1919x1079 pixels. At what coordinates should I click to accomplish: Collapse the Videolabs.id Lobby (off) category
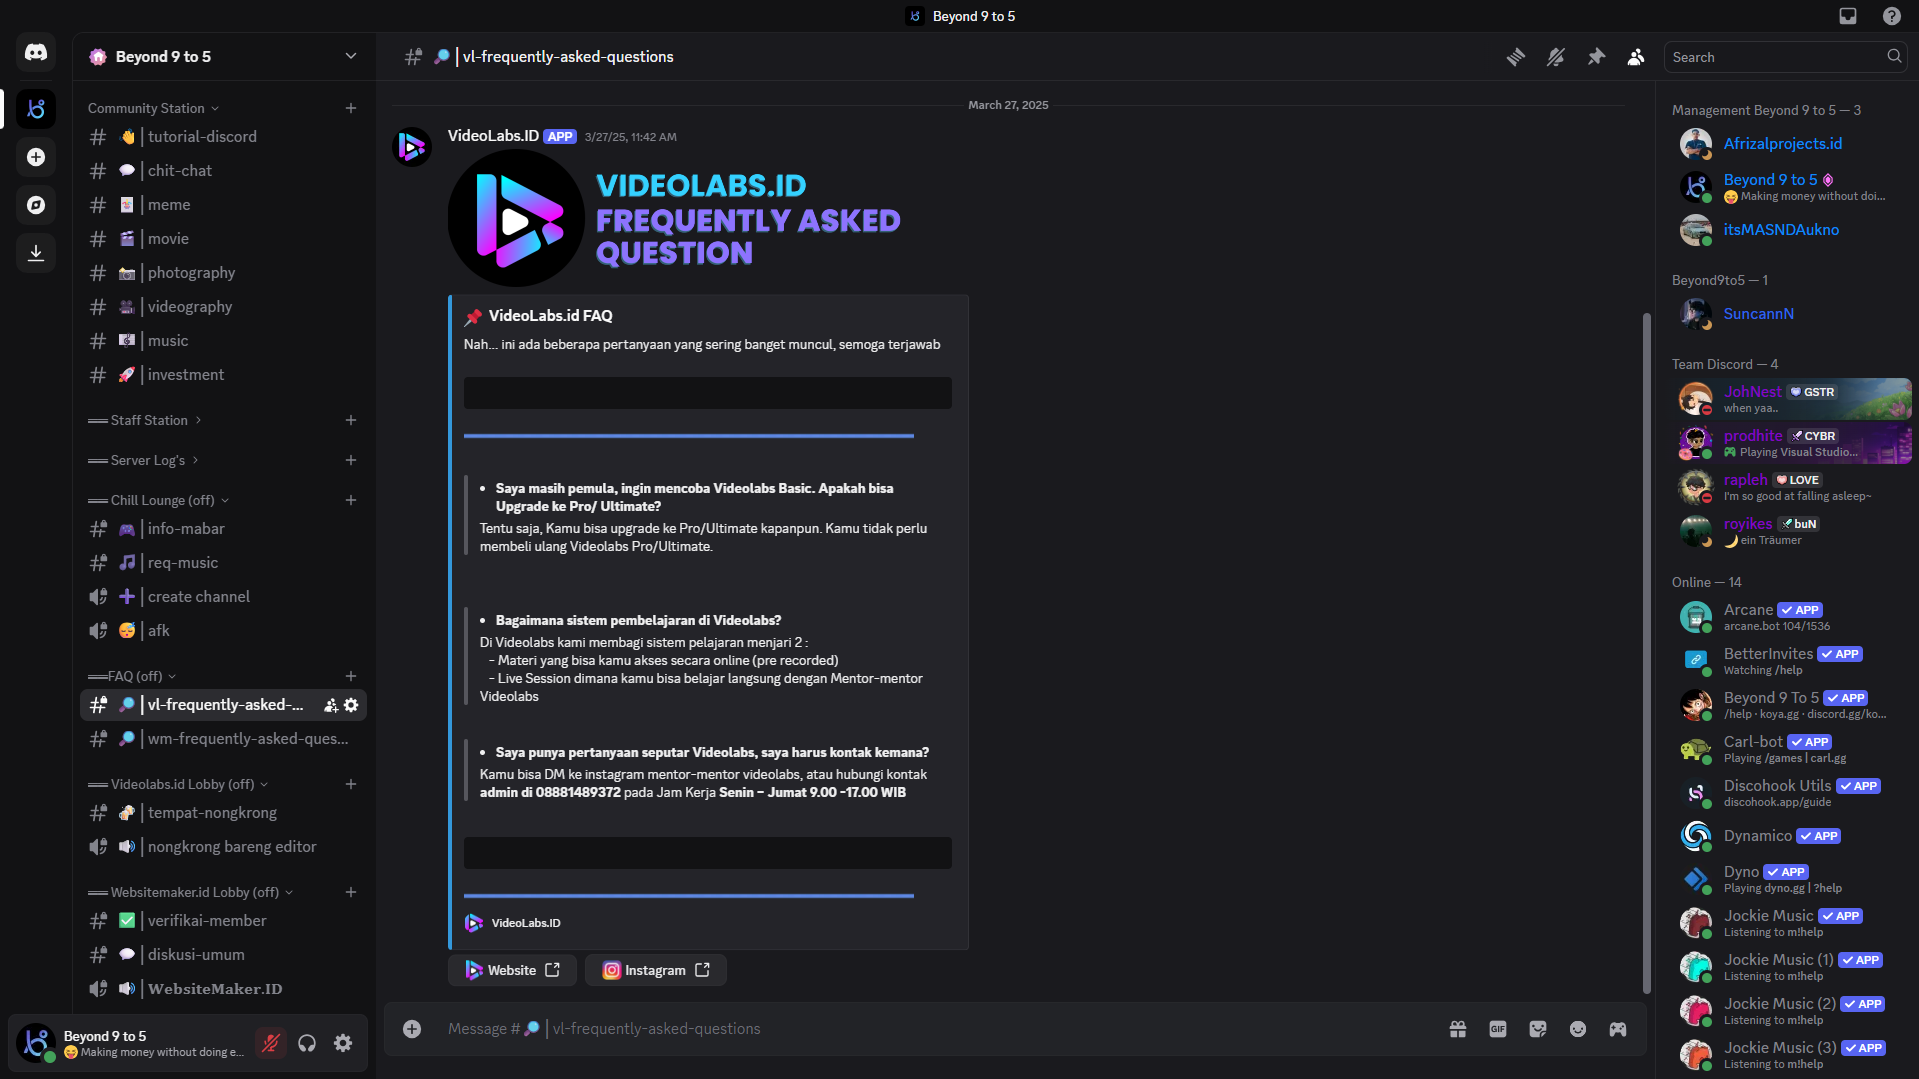[178, 784]
